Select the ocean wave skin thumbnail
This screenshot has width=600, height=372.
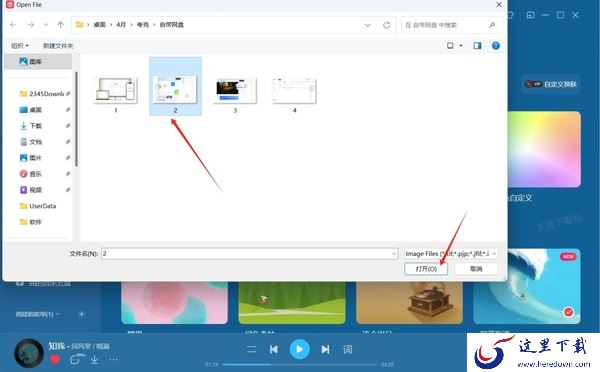coord(527,286)
